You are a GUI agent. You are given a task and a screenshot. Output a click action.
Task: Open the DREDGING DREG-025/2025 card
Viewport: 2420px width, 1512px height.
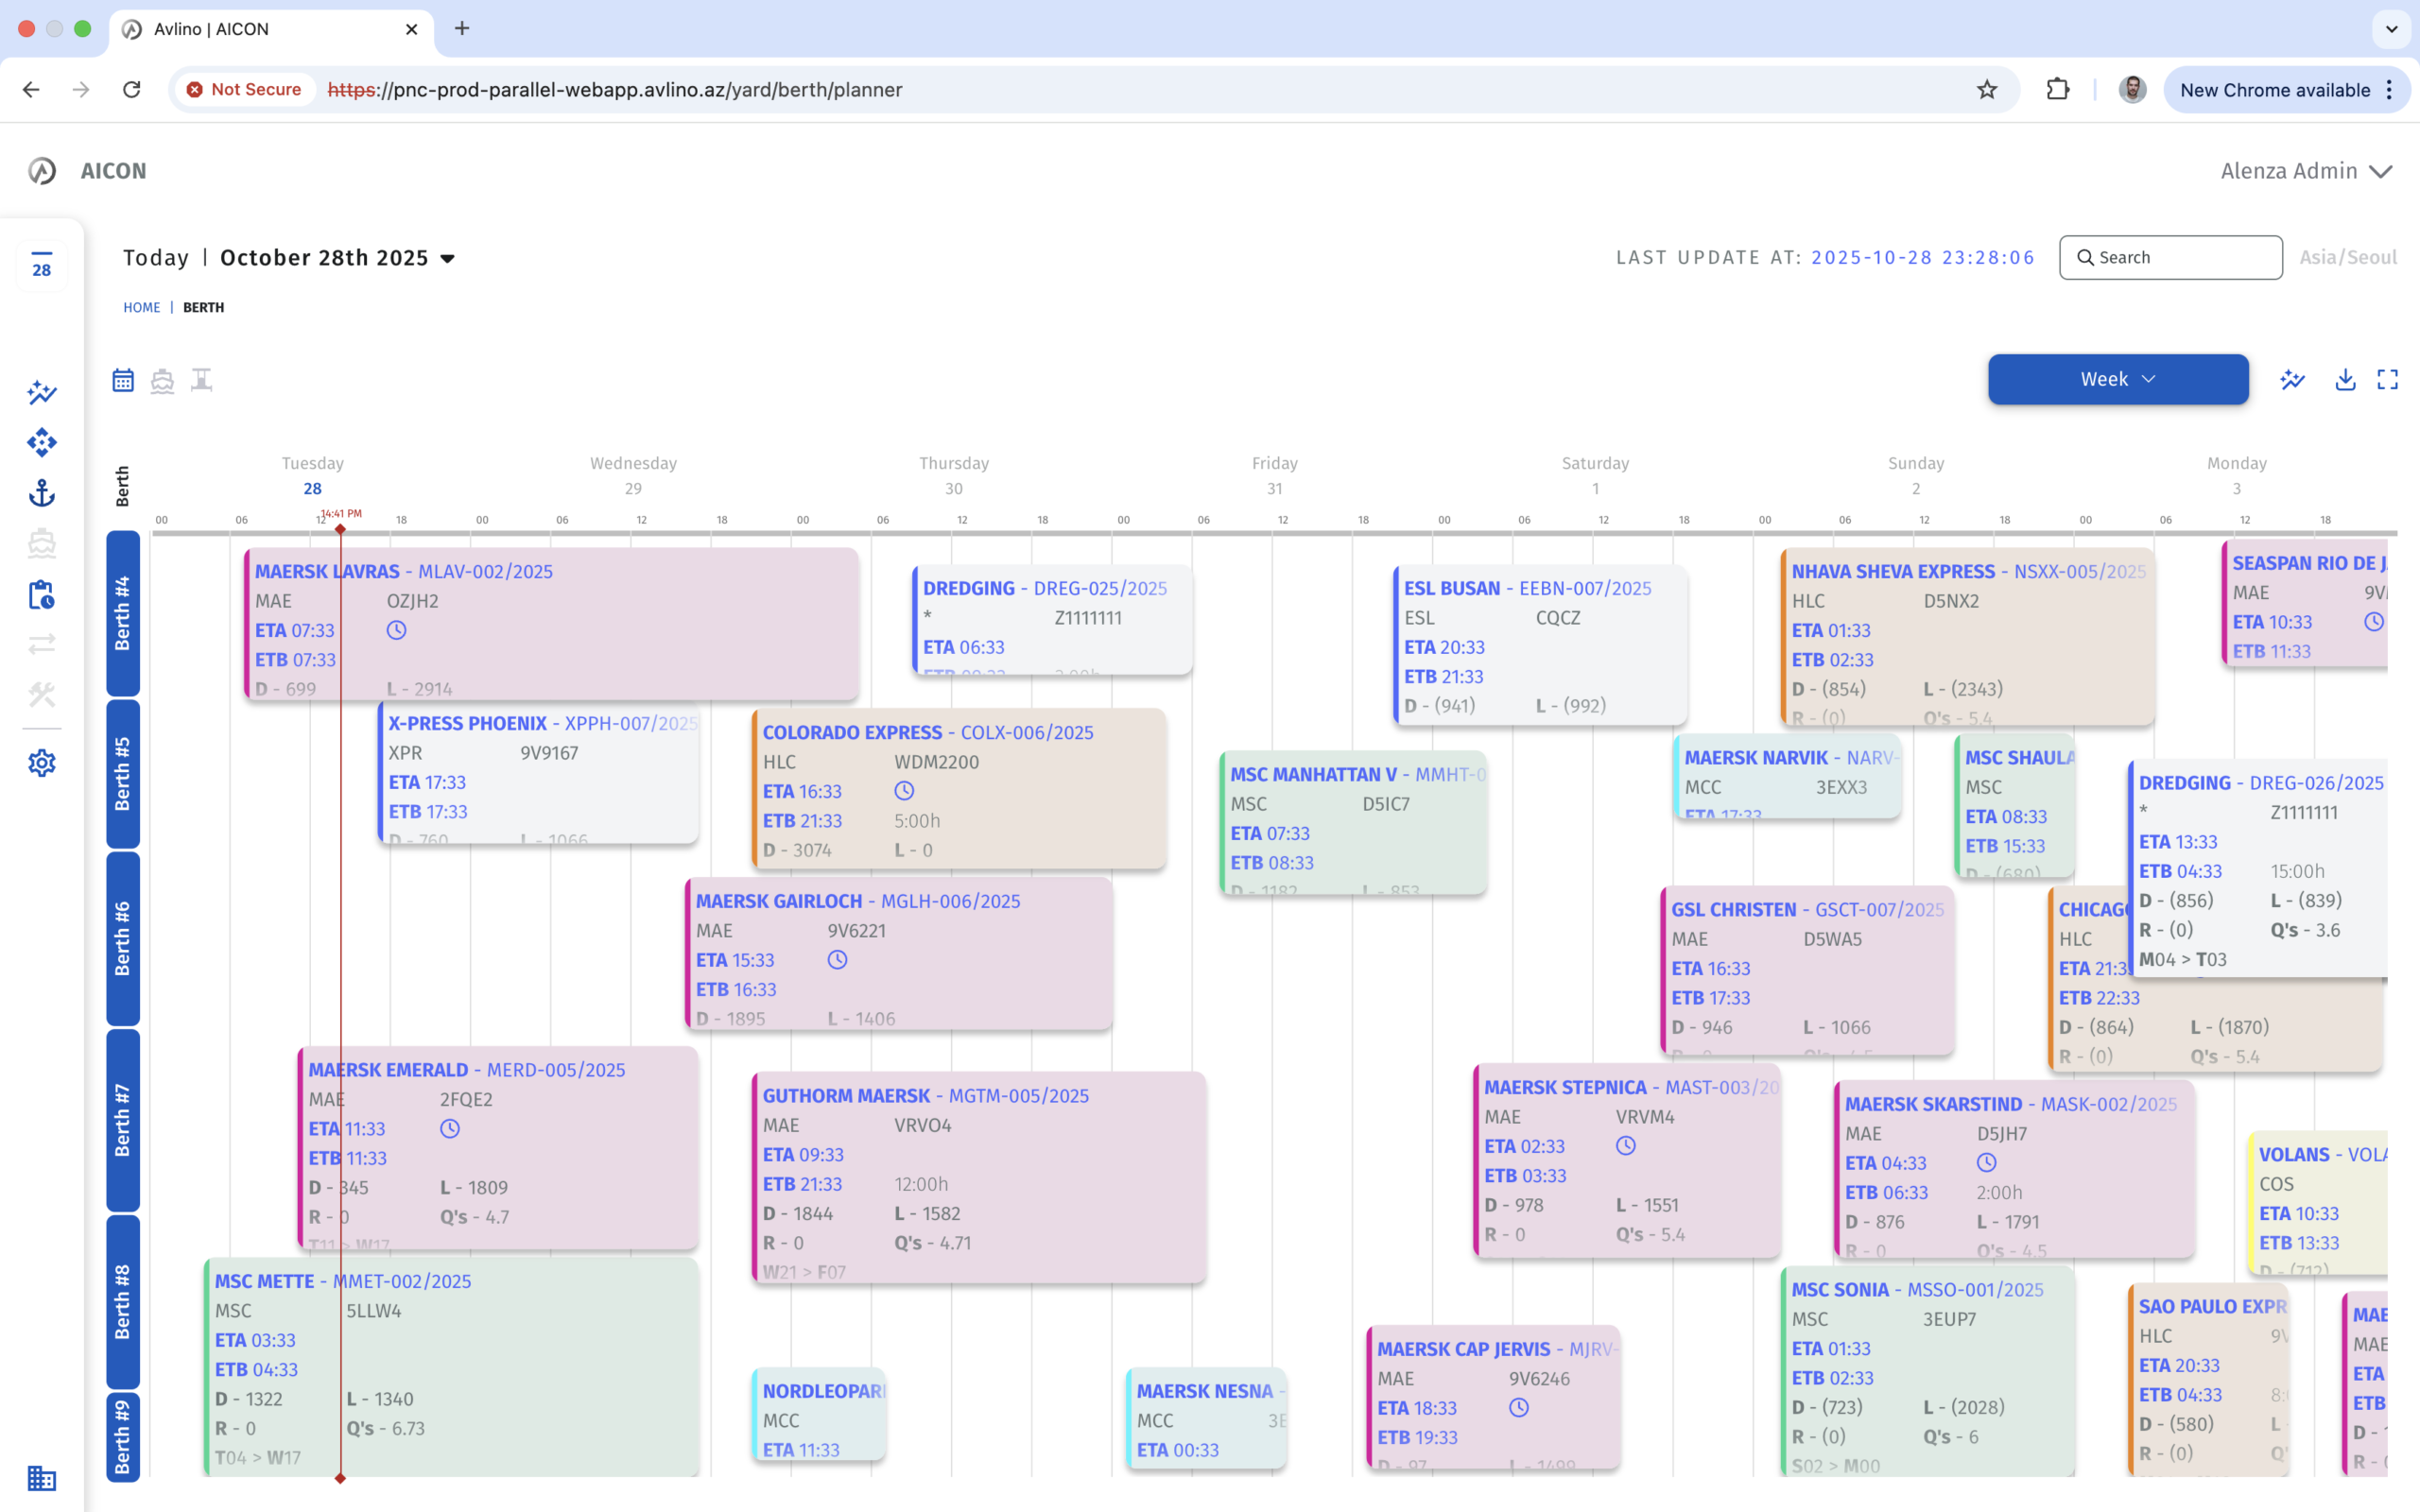coord(1052,620)
